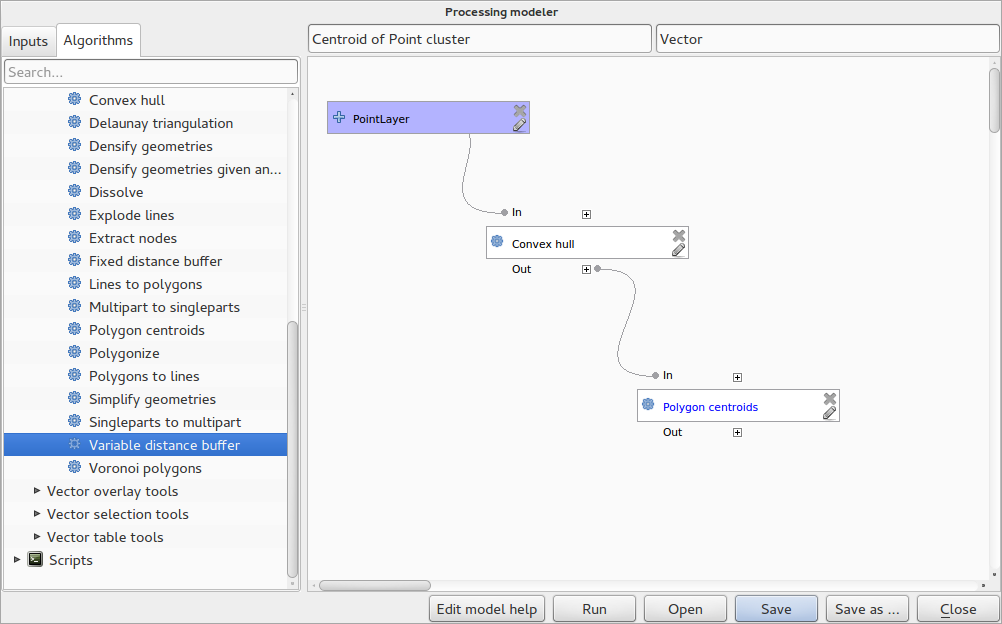The image size is (1002, 624).
Task: Click the edit pencil on Convex hull node
Action: pyautogui.click(x=678, y=250)
